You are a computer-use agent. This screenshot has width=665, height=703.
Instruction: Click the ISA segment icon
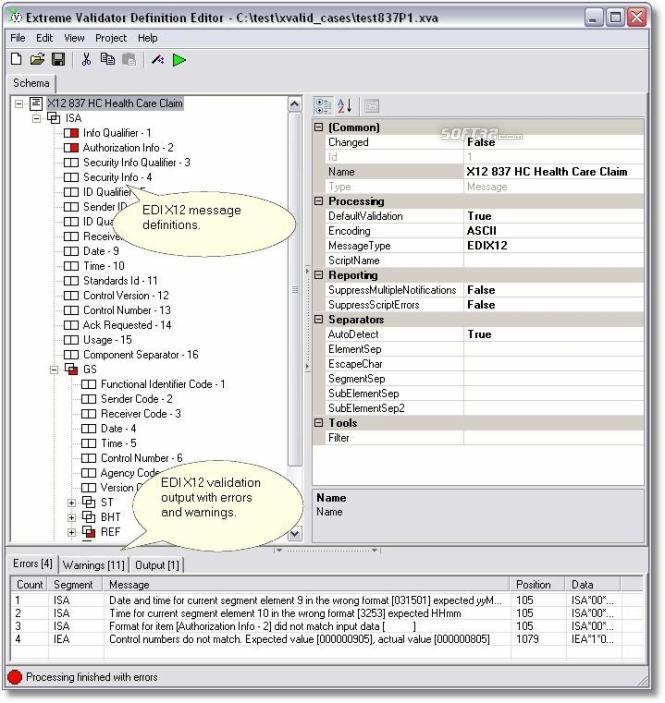[54, 118]
